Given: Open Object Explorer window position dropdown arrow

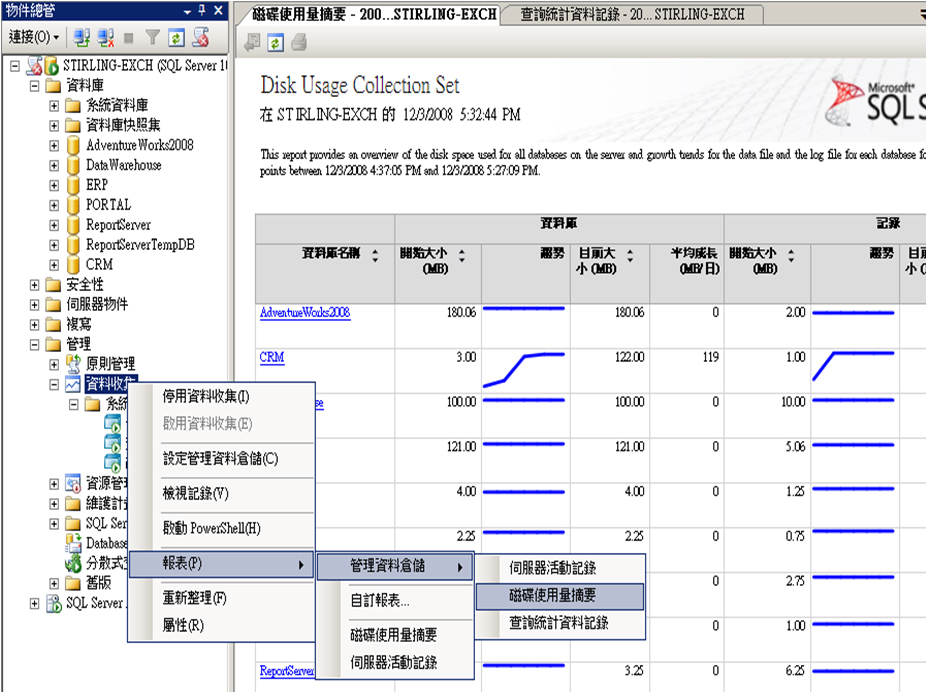Looking at the screenshot, I should click(x=187, y=11).
